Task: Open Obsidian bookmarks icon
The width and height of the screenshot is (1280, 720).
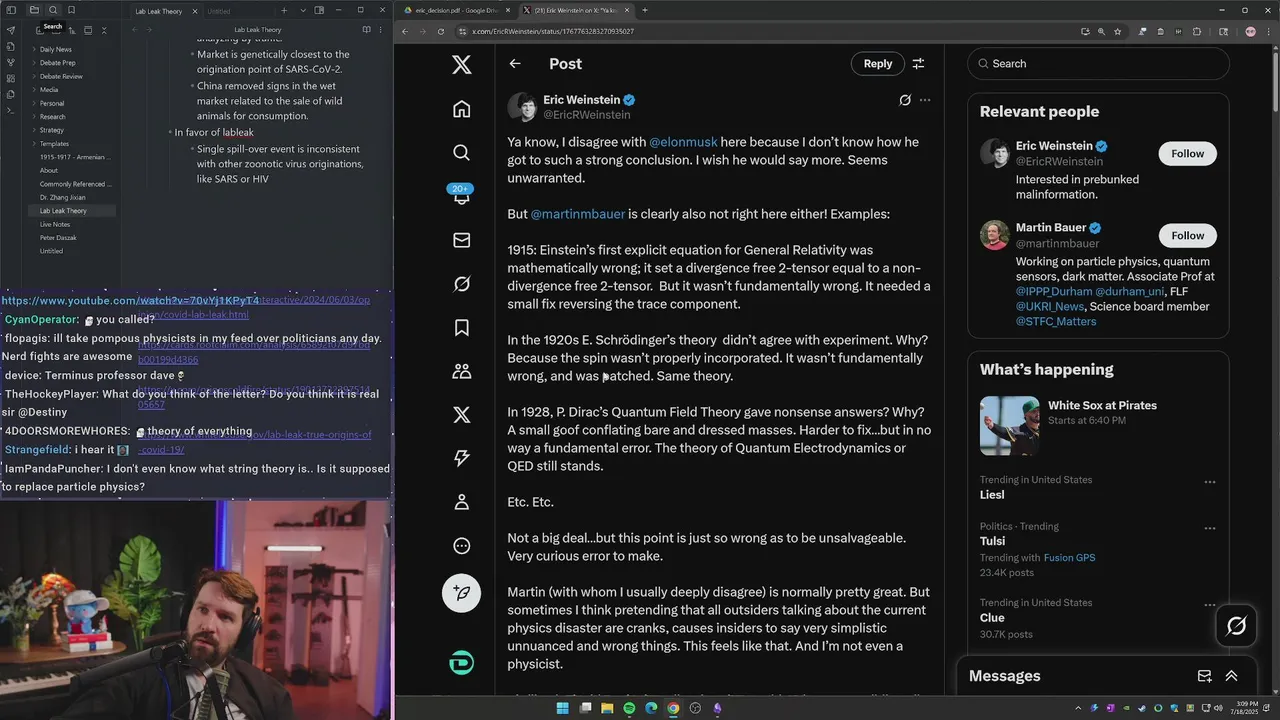Action: 71,10
